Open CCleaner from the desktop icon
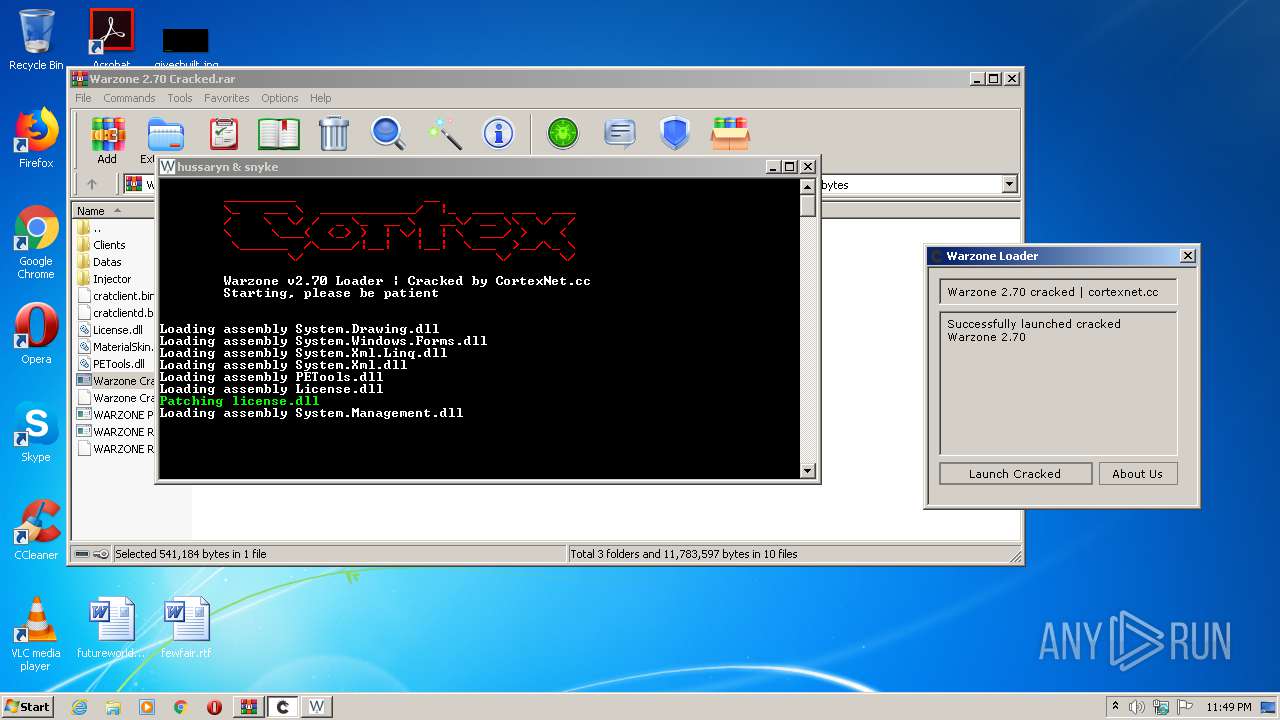The image size is (1280, 720). coord(36,530)
